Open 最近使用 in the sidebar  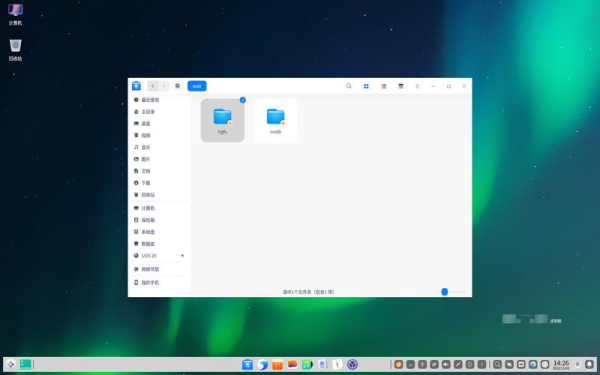coord(160,100)
